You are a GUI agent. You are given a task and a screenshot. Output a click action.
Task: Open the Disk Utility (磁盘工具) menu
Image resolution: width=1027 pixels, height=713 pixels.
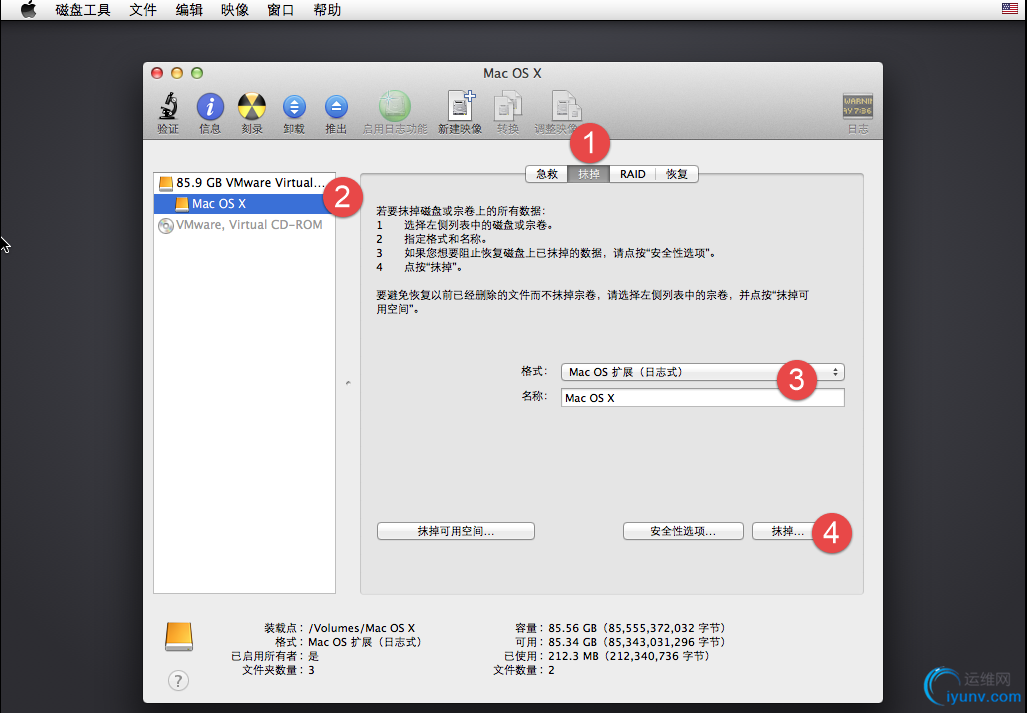[83, 10]
